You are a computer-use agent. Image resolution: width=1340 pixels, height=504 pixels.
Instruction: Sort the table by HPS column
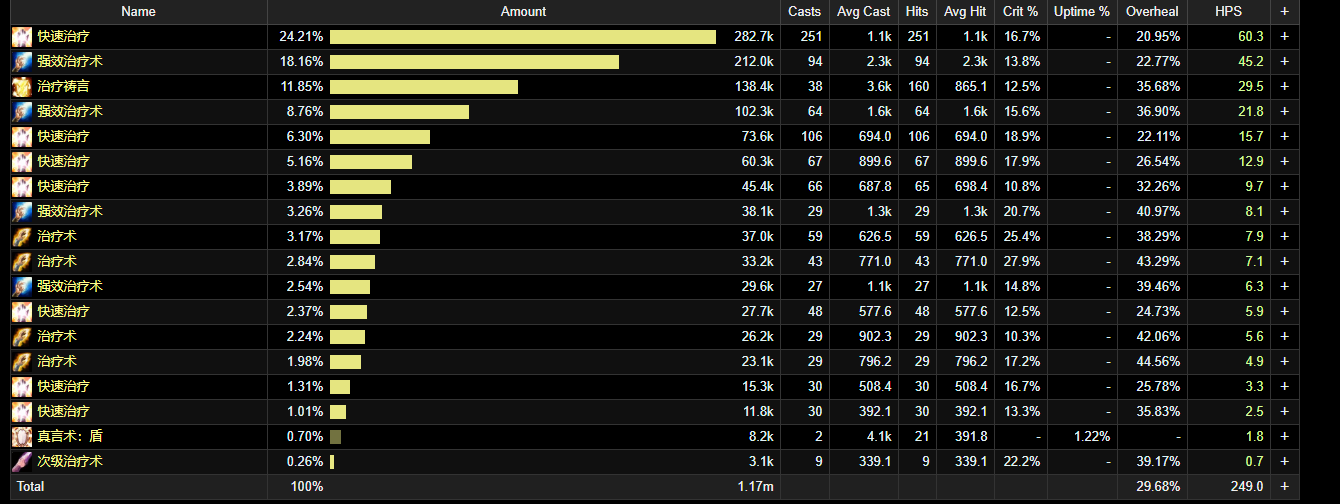pos(1228,12)
